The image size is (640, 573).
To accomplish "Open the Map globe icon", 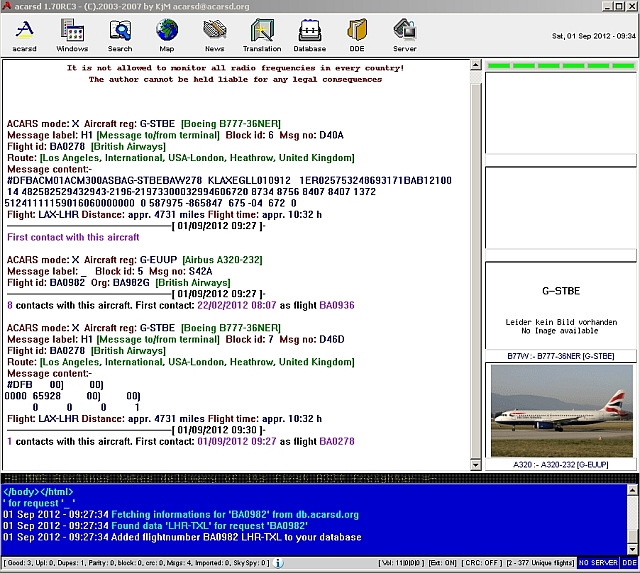I will pos(167,35).
